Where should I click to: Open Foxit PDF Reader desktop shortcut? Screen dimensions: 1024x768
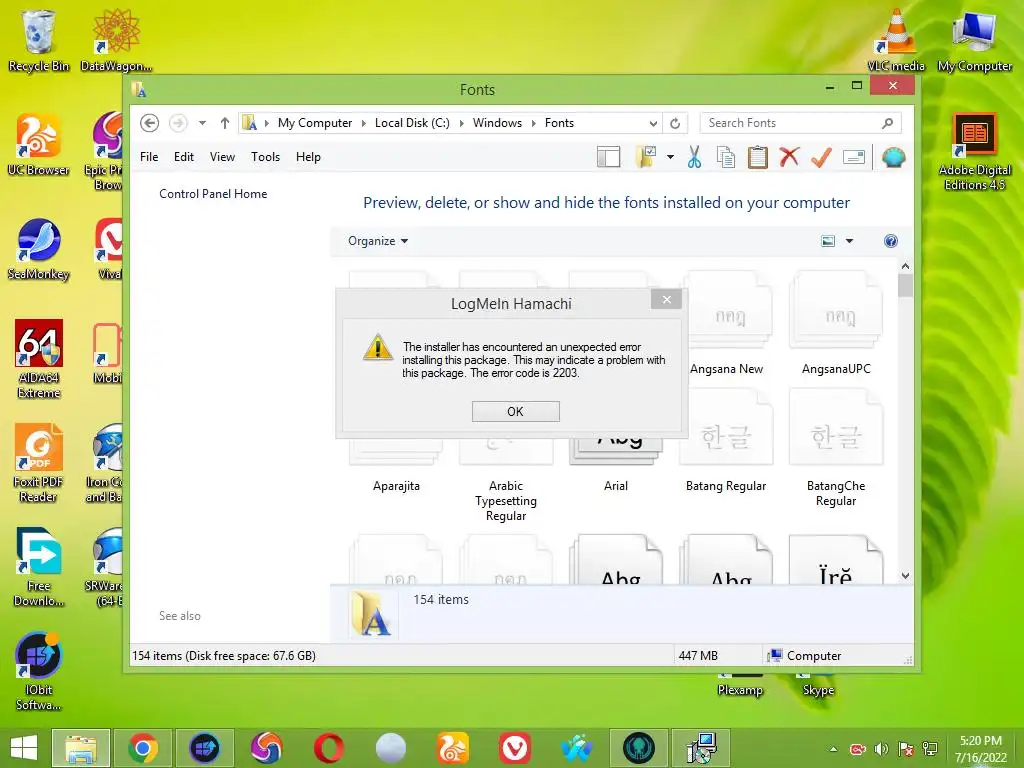pyautogui.click(x=38, y=462)
